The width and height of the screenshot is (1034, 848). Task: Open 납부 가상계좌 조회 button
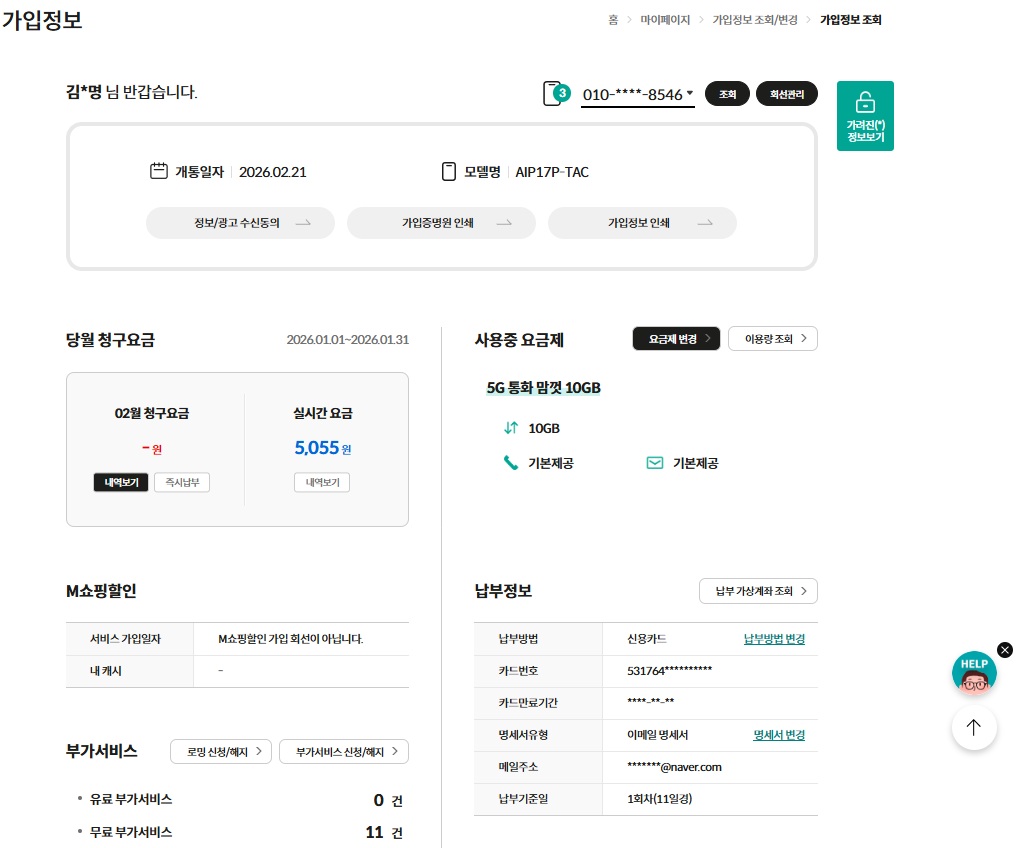(x=758, y=591)
